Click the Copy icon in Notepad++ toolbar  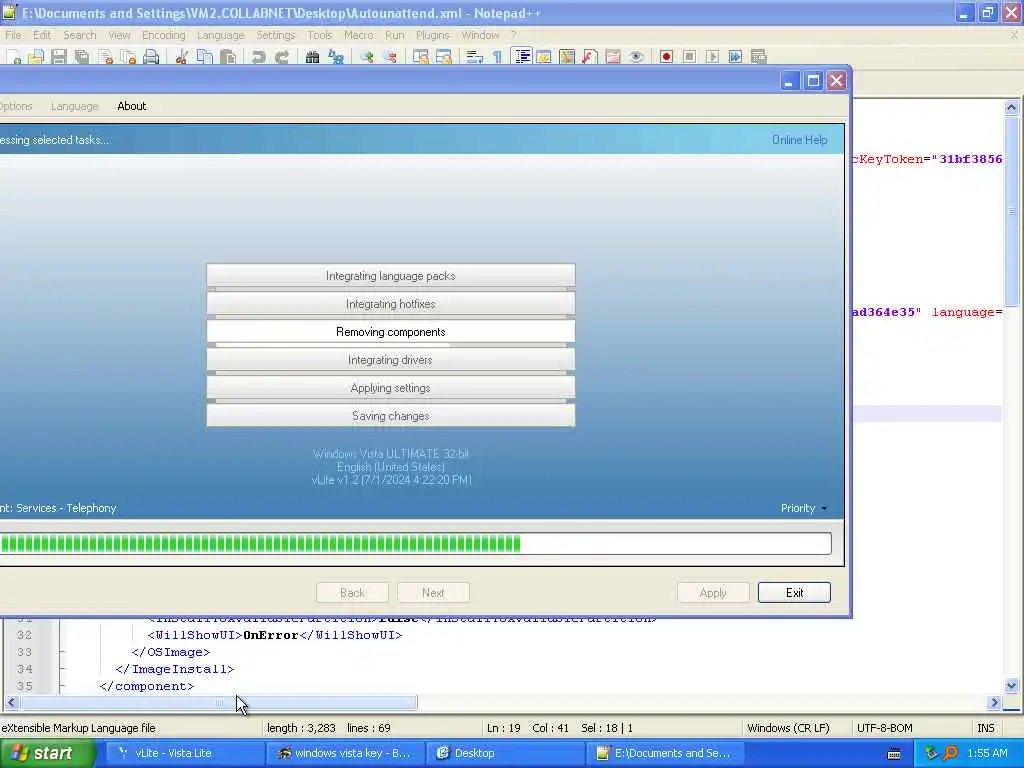(x=204, y=57)
